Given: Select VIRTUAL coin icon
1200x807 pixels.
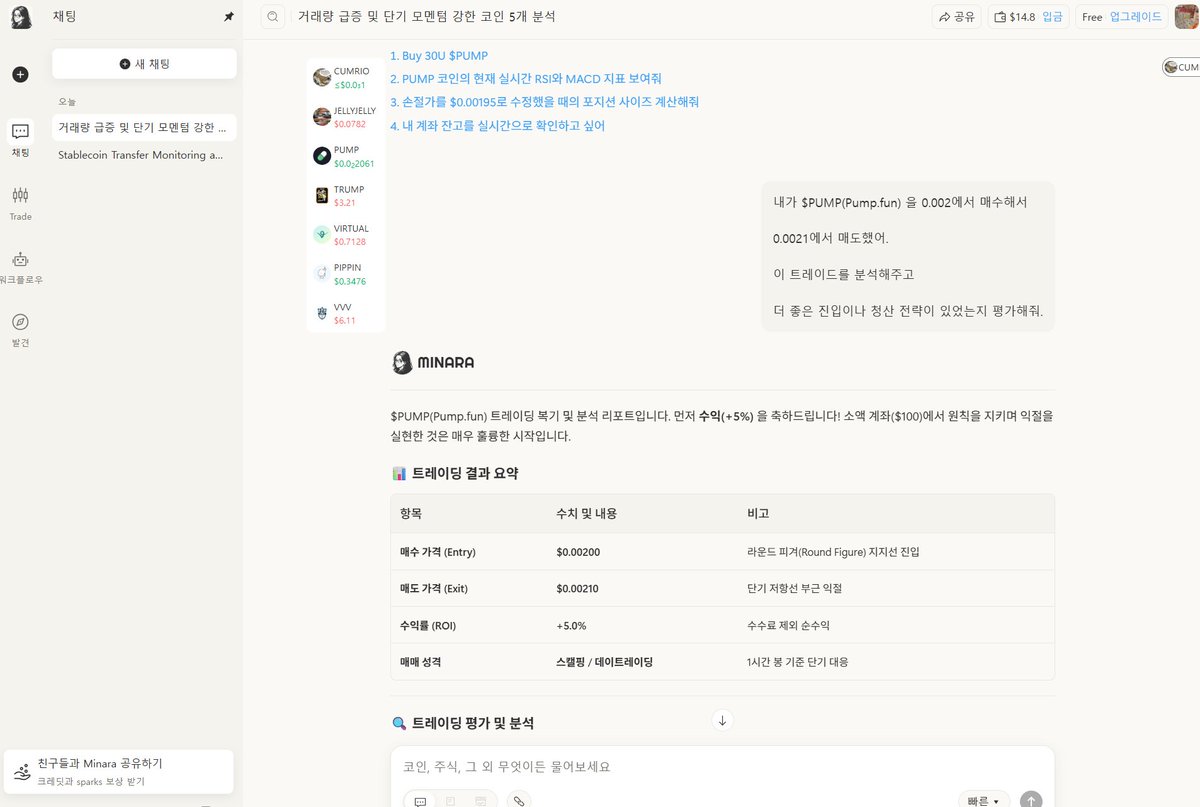Looking at the screenshot, I should [321, 234].
